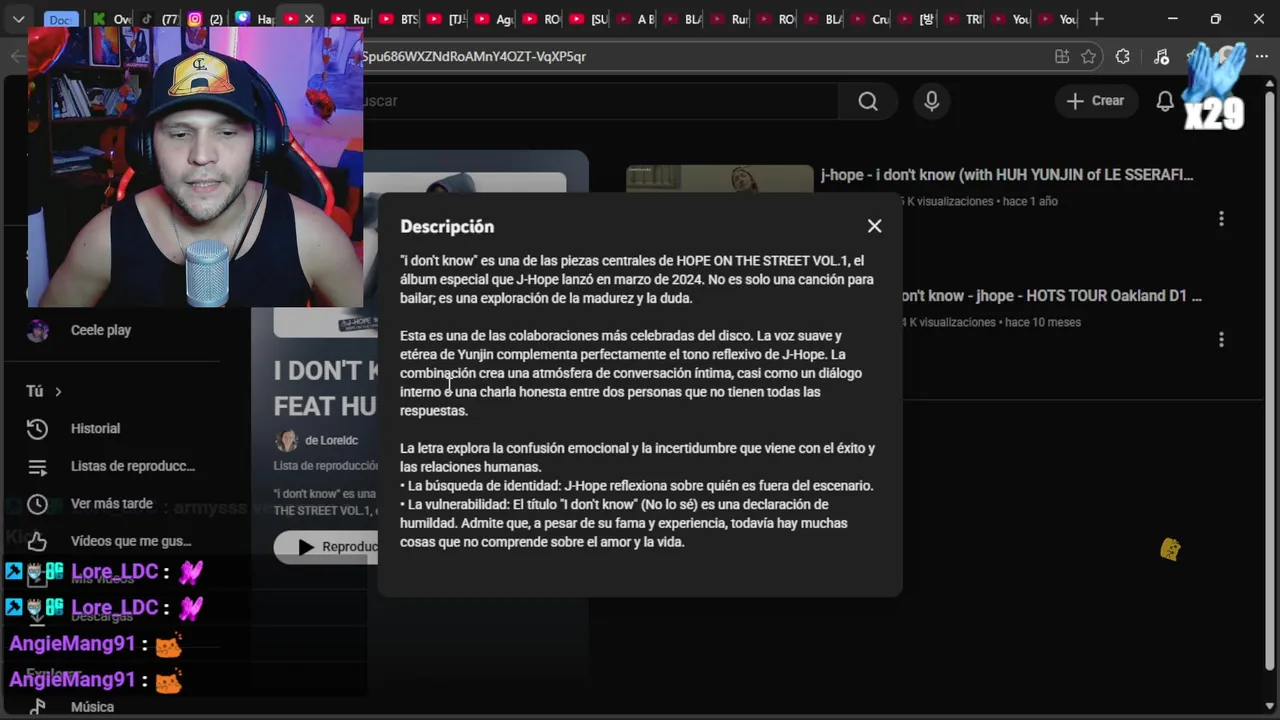Click the Loreldc author avatar
Image resolution: width=1280 pixels, height=720 pixels.
tap(287, 441)
